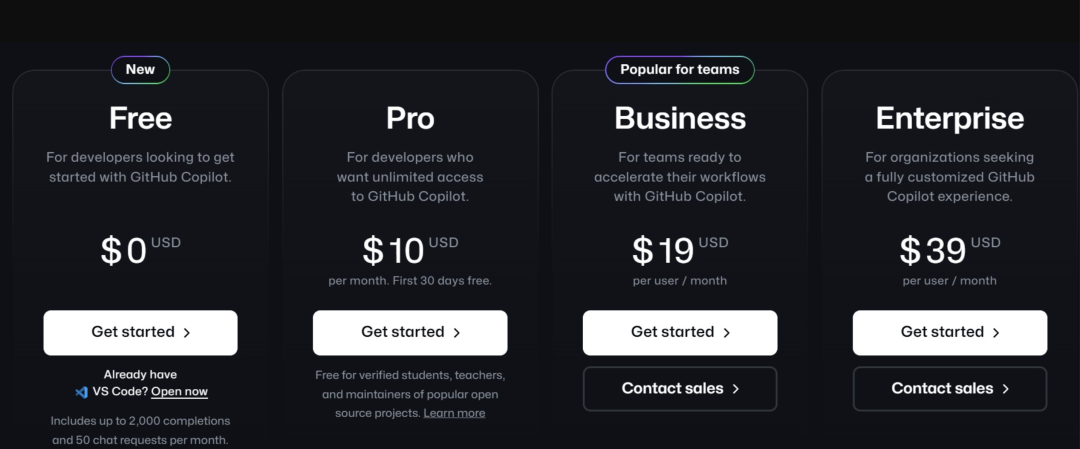Get started with the Business plan
Viewport: 1080px width, 449px height.
pyautogui.click(x=680, y=333)
